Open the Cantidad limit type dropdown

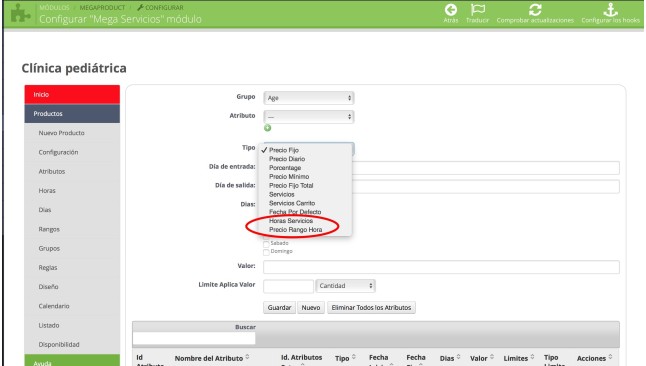click(x=345, y=286)
